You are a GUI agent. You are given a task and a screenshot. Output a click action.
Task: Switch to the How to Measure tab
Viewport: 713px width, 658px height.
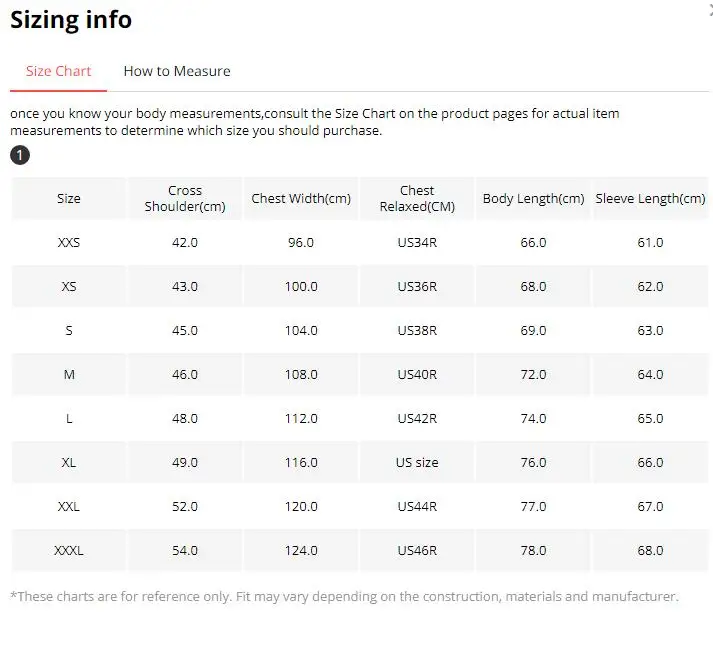(177, 71)
